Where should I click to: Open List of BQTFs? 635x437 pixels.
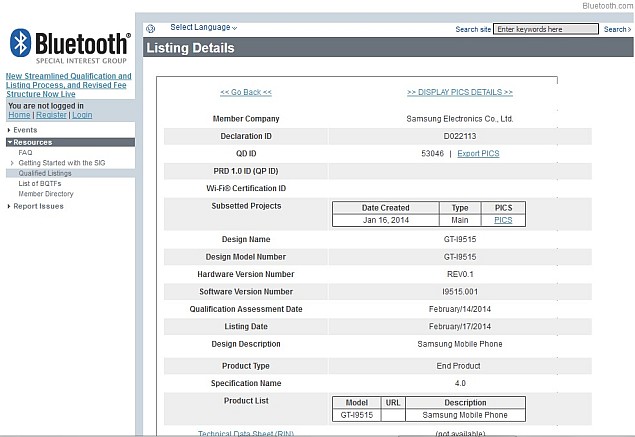pyautogui.click(x=41, y=183)
